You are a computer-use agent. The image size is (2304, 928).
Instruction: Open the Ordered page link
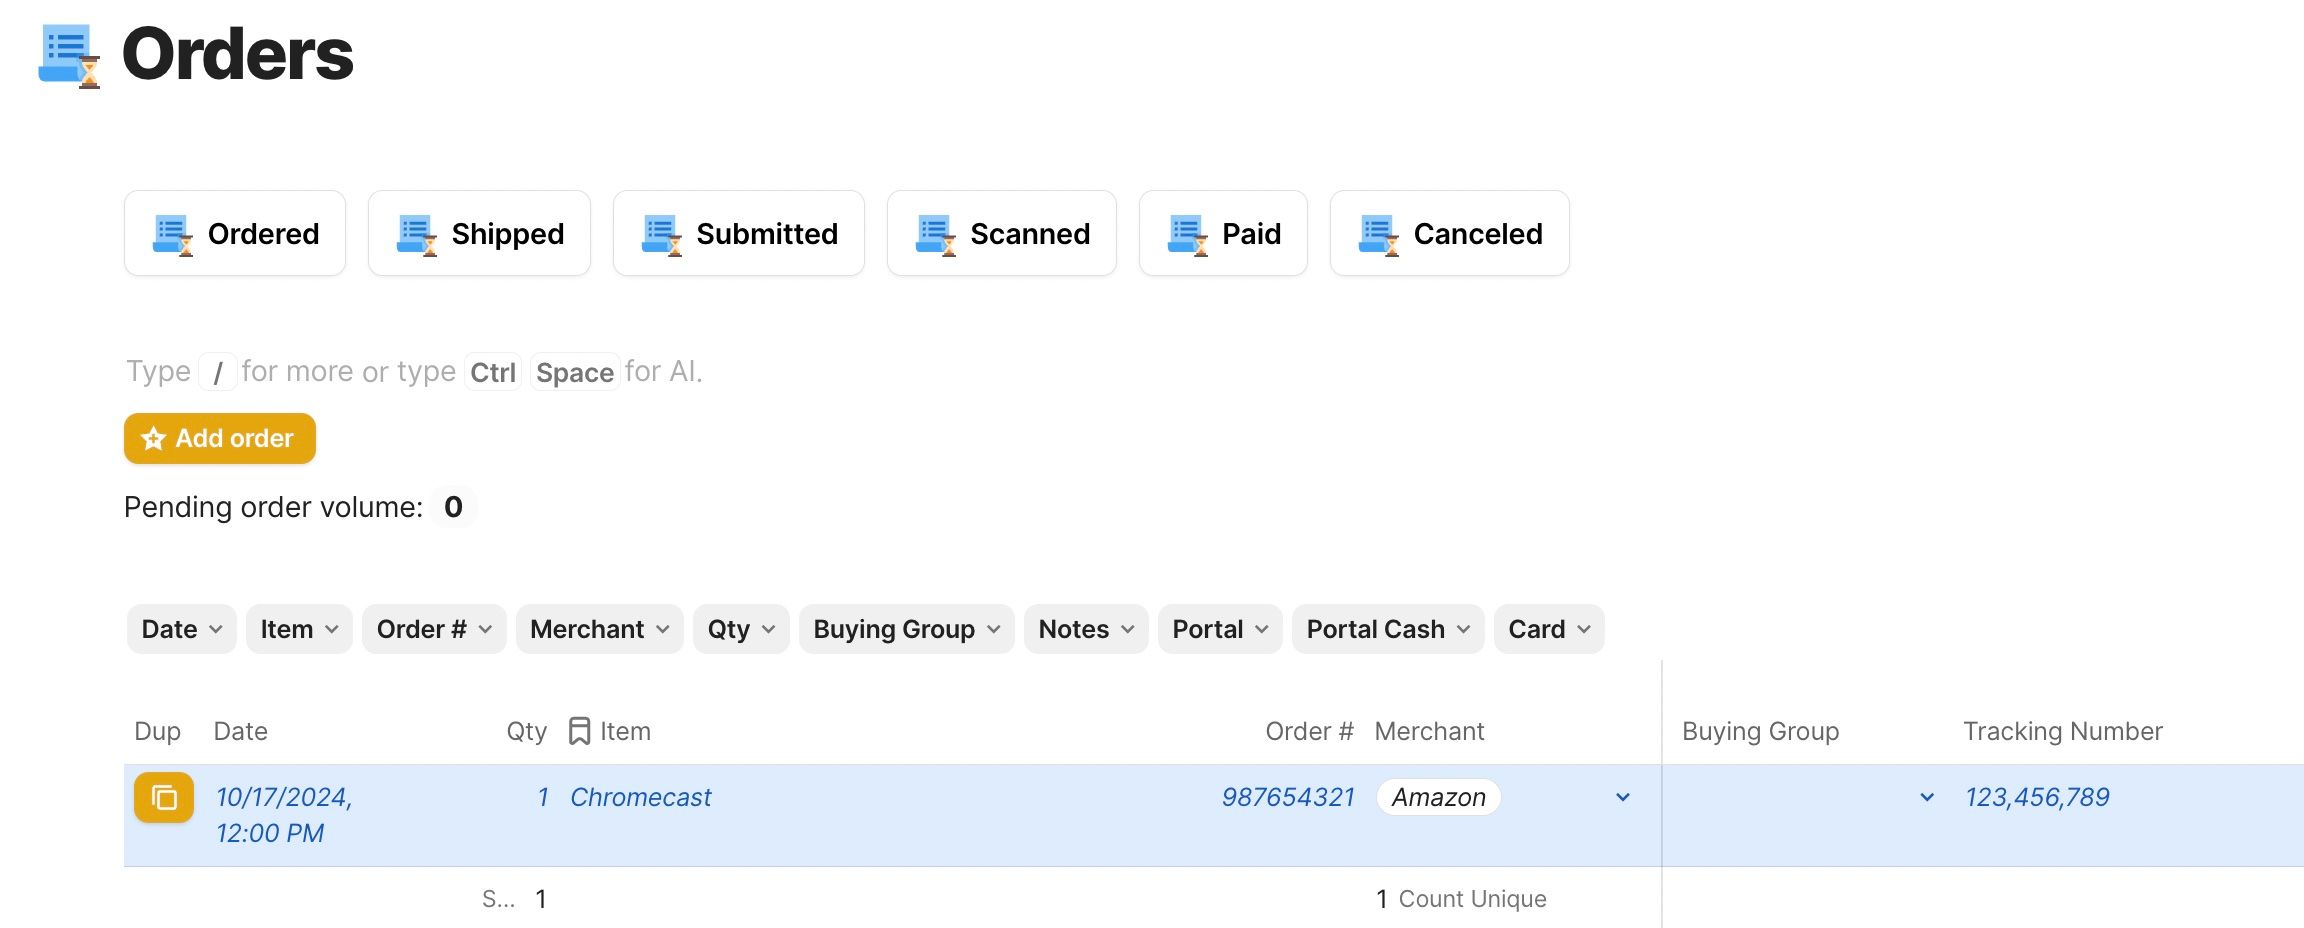coord(235,233)
